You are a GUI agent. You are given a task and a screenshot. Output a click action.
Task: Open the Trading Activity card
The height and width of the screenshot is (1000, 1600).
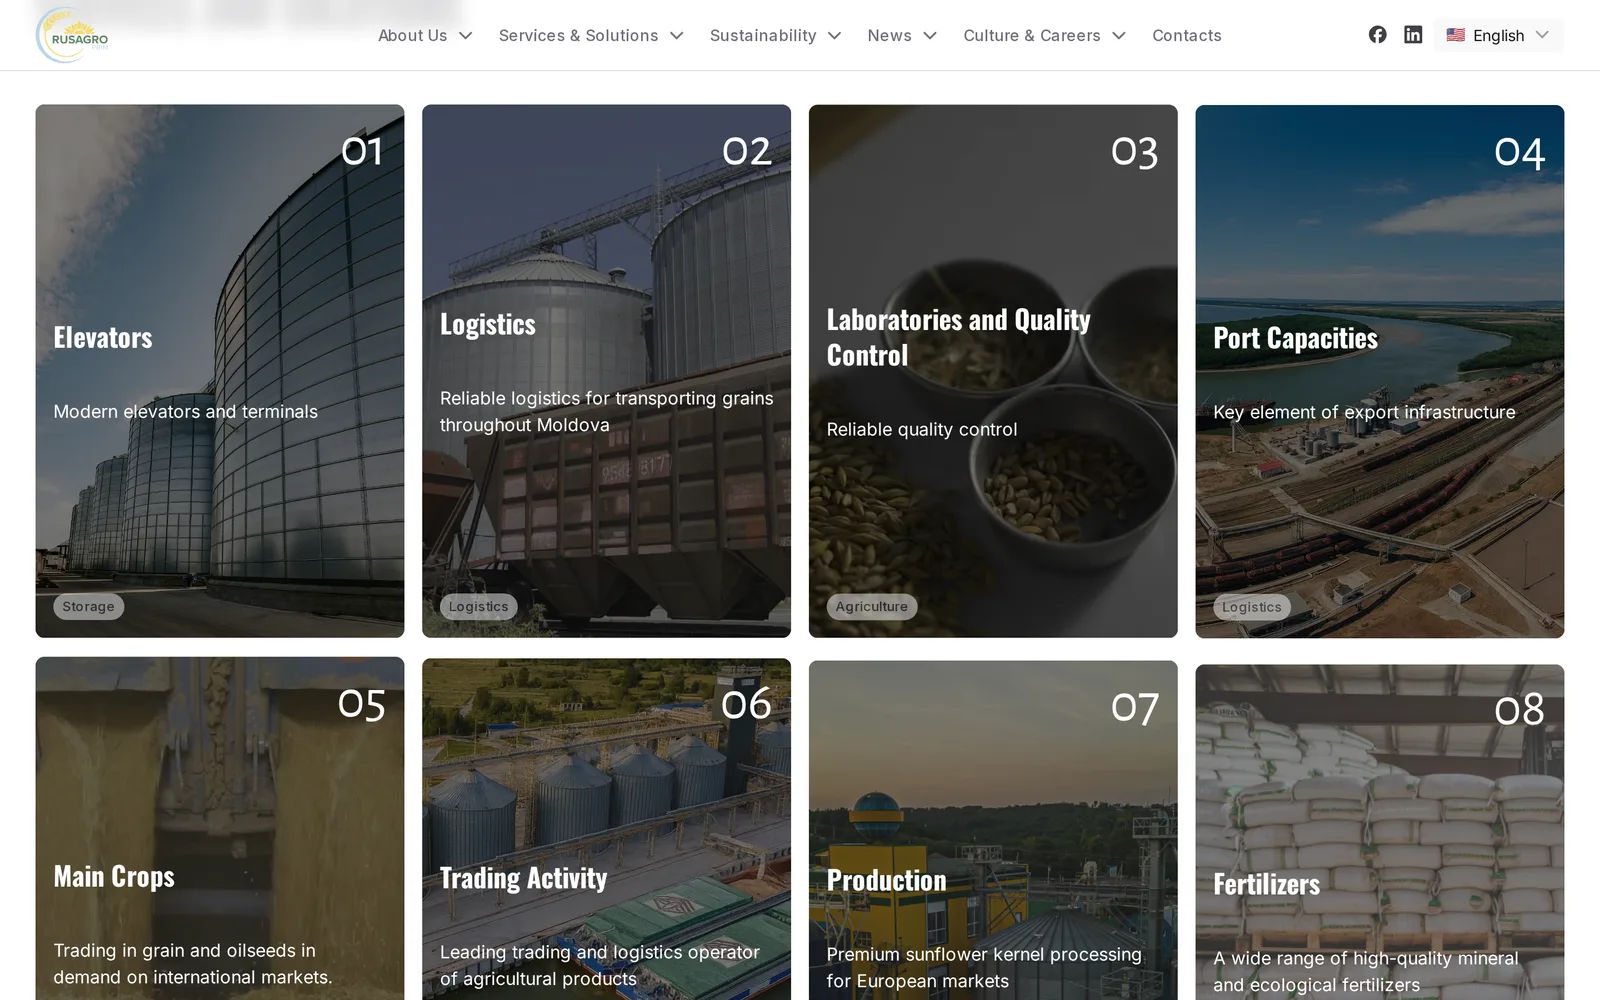pyautogui.click(x=606, y=829)
